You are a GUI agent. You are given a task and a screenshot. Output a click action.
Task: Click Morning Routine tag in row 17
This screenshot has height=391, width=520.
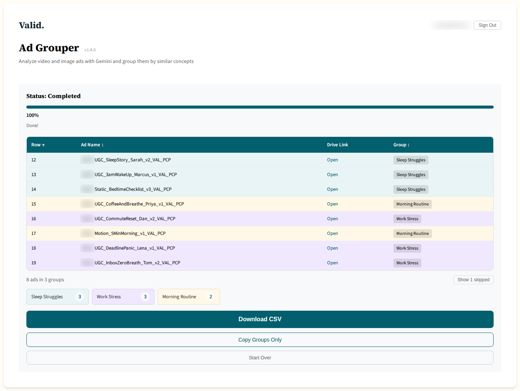412,233
